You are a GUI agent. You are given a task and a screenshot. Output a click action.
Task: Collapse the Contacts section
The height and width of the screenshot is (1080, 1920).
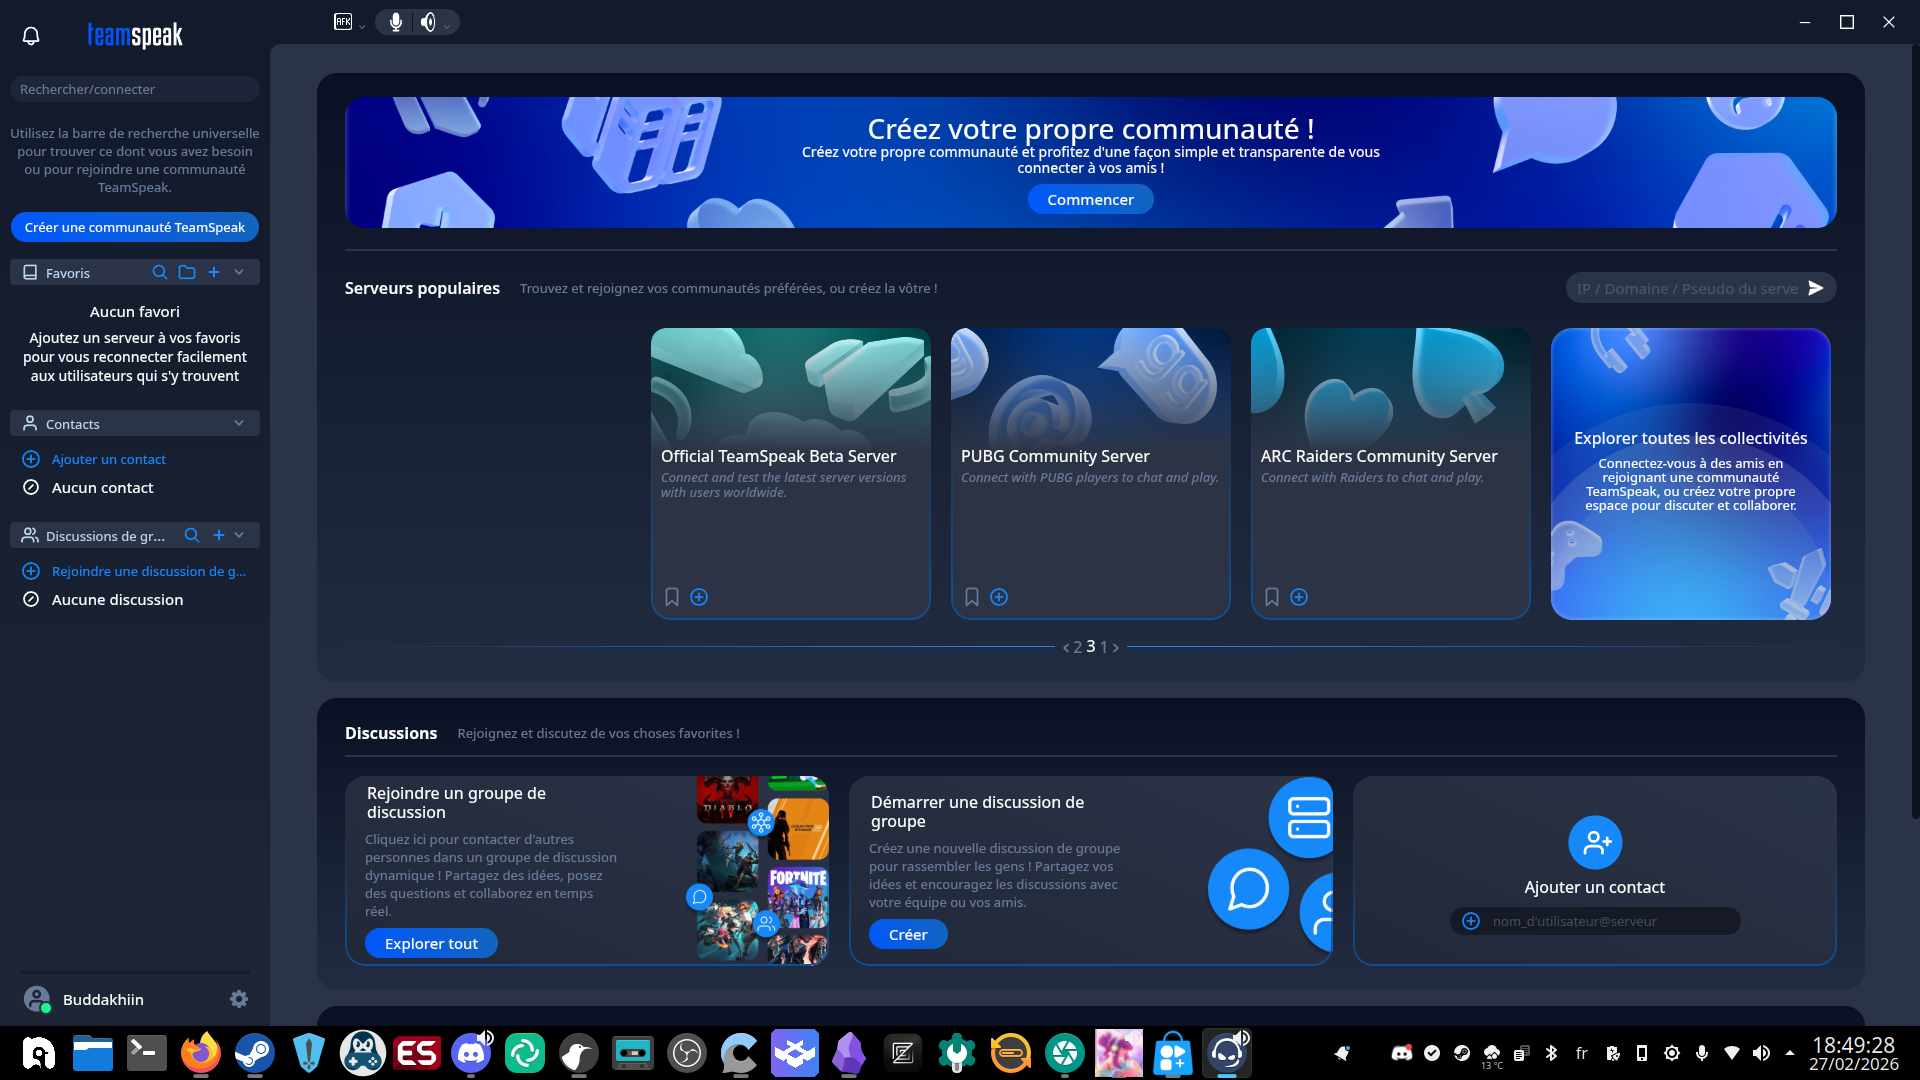[239, 423]
